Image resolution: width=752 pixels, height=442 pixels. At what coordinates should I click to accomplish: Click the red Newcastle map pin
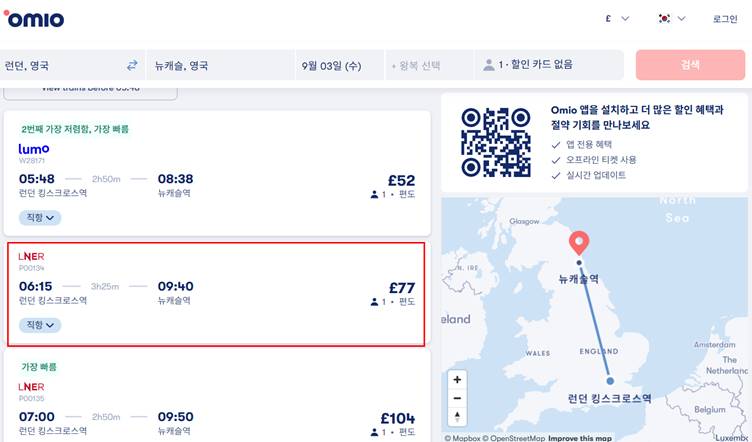579,243
